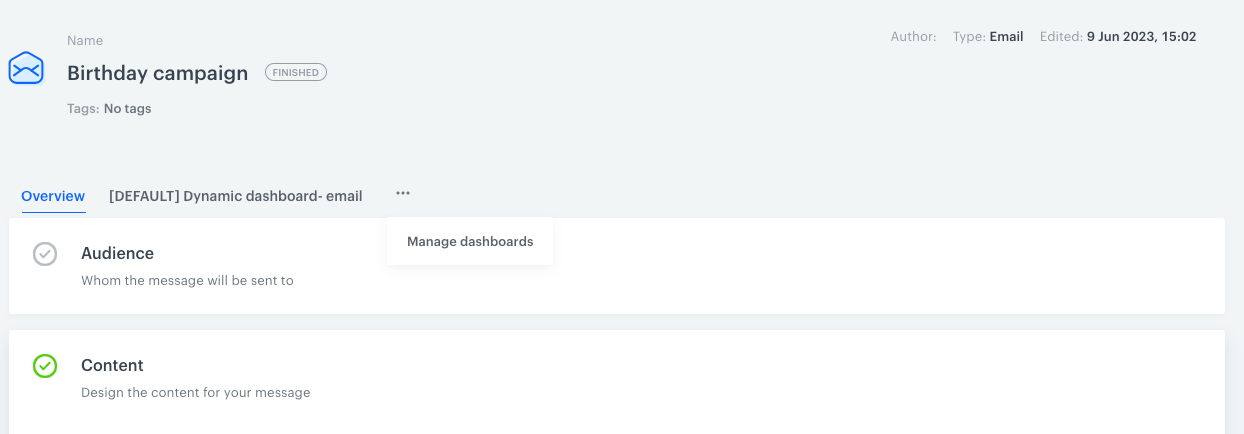Click the Name label above campaign title

point(85,41)
